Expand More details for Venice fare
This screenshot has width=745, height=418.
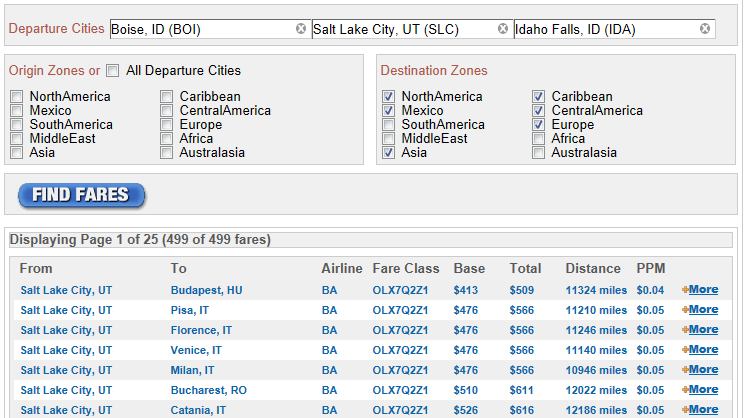[x=703, y=350]
